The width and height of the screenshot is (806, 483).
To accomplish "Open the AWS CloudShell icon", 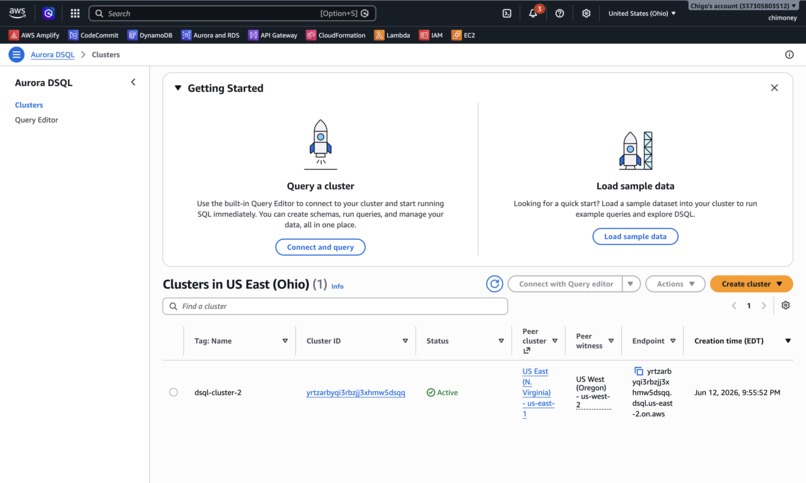I will point(507,13).
